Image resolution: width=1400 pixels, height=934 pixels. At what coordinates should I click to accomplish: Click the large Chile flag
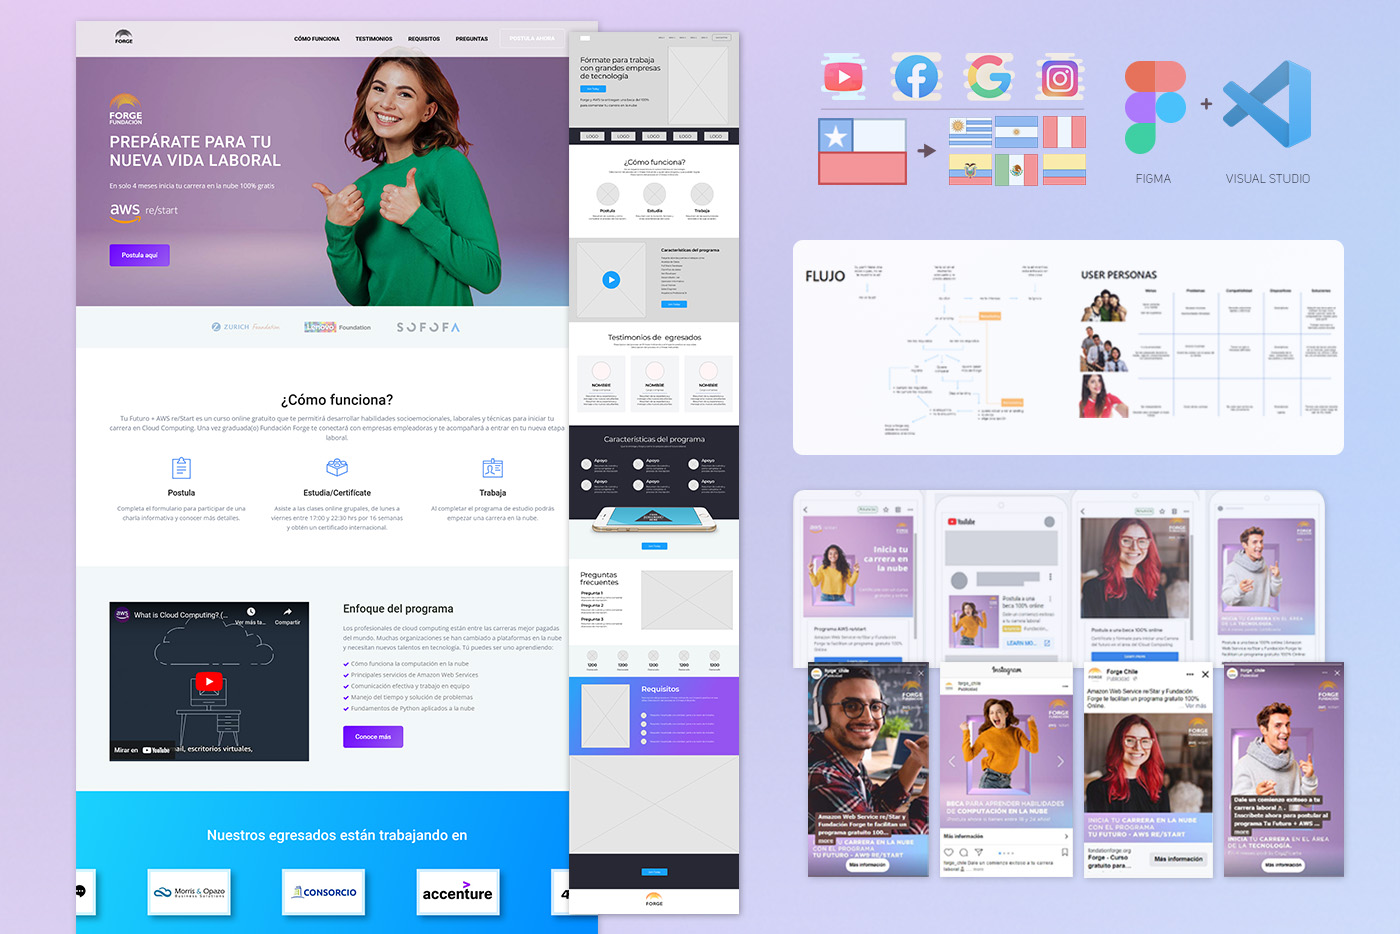coord(862,151)
